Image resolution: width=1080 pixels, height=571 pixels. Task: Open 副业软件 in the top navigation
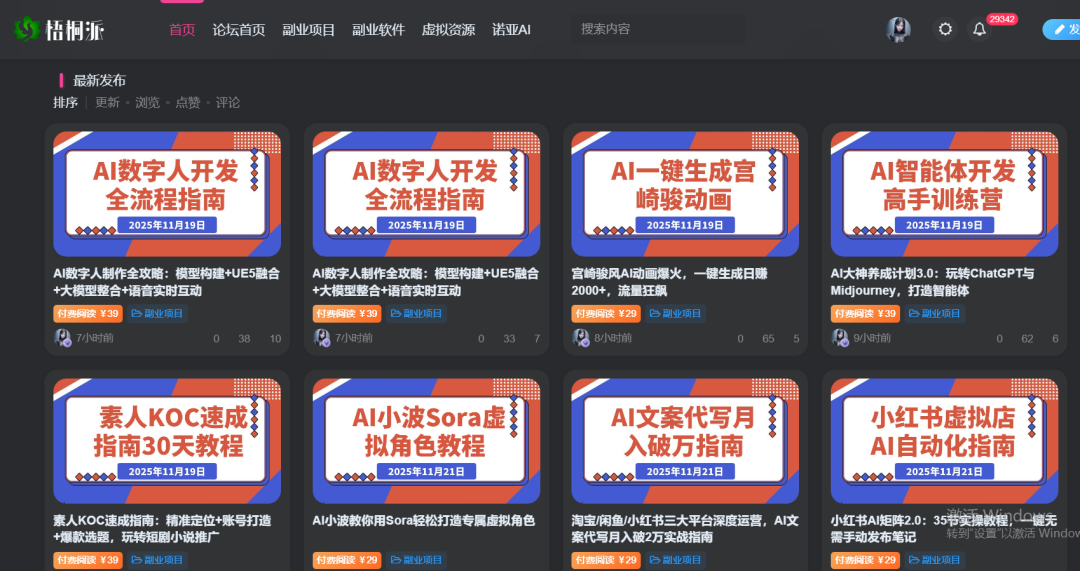point(378,30)
